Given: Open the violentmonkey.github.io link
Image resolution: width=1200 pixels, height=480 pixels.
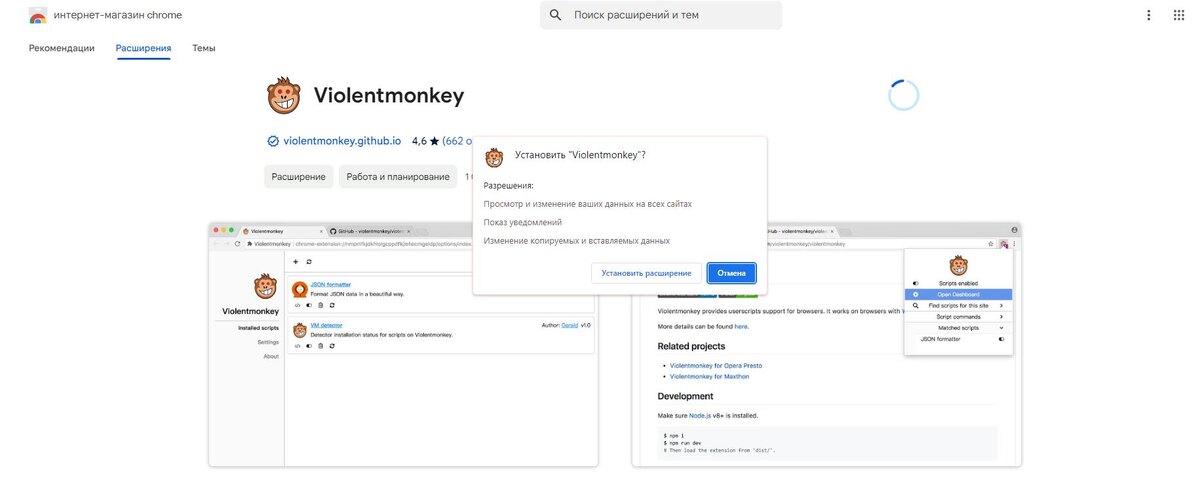Looking at the screenshot, I should (x=342, y=141).
